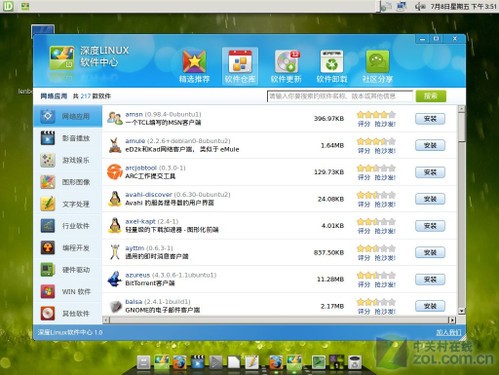This screenshot has width=499, height=375.
Task: Open the amsn package name link
Action: 134,114
